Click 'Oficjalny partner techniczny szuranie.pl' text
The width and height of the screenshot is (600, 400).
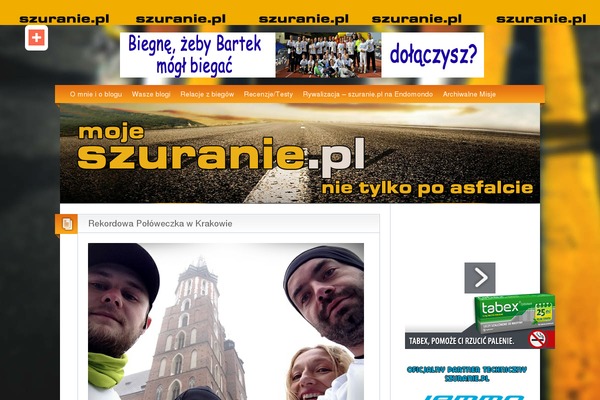479,375
